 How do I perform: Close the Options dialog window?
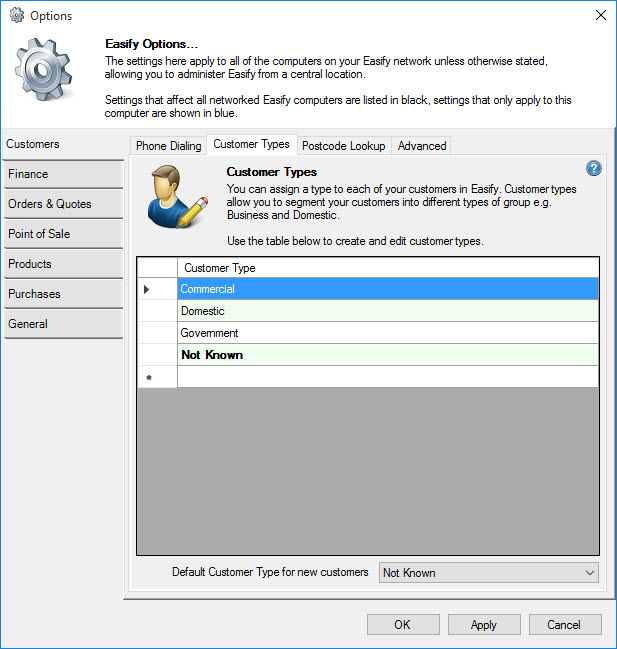(600, 16)
